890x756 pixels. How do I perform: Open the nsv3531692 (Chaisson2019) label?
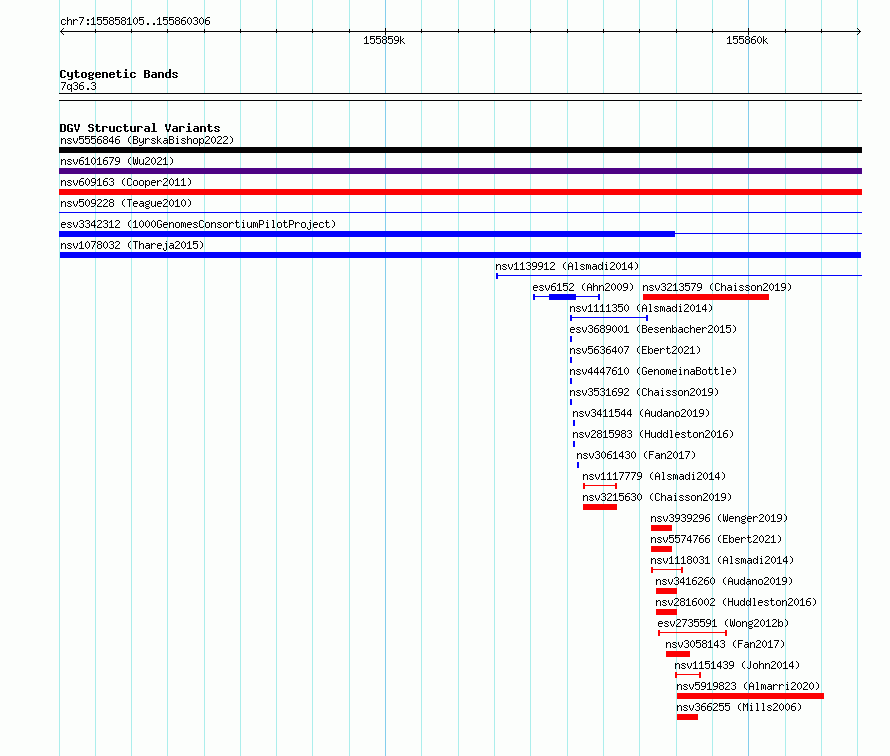coord(644,392)
